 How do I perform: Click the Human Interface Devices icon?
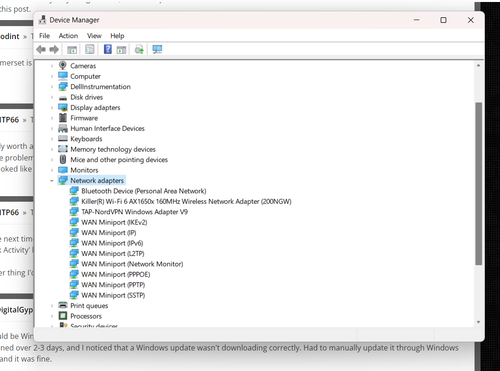click(x=63, y=128)
